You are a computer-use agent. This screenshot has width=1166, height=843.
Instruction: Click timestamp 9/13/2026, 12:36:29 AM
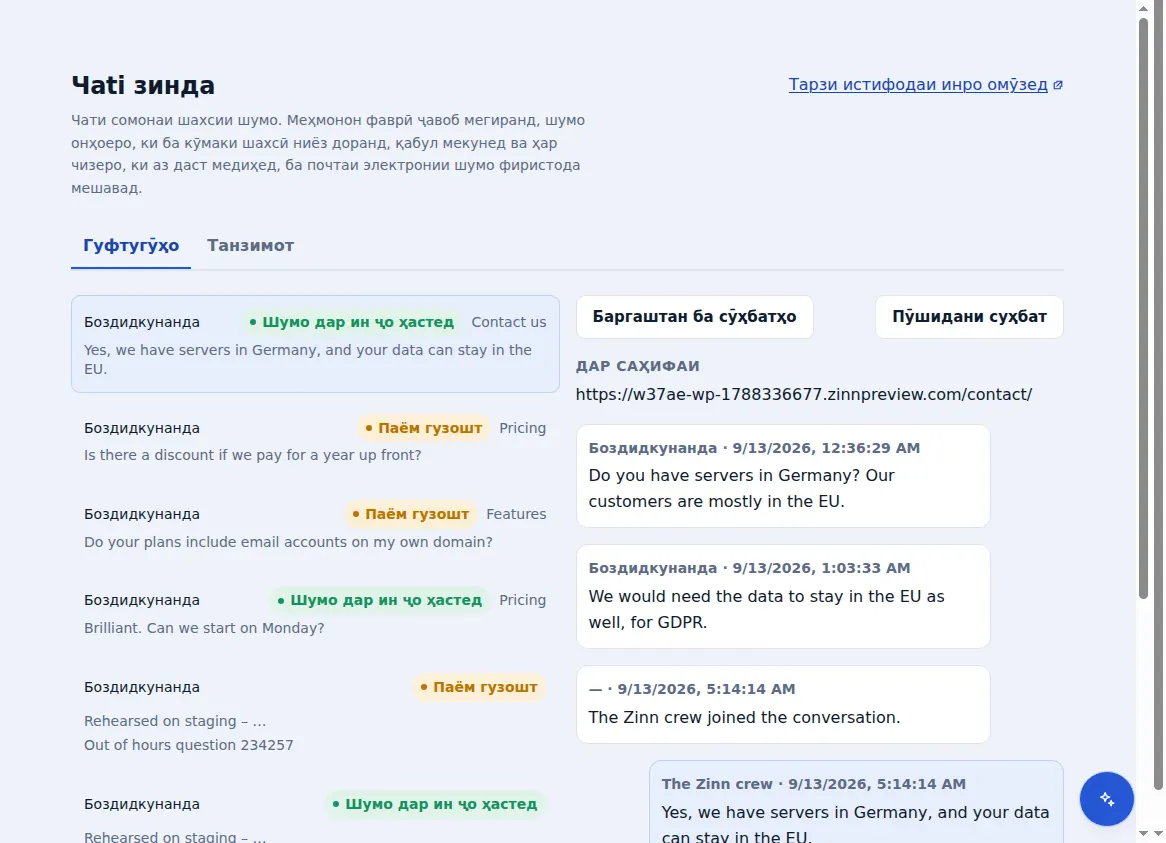(826, 448)
